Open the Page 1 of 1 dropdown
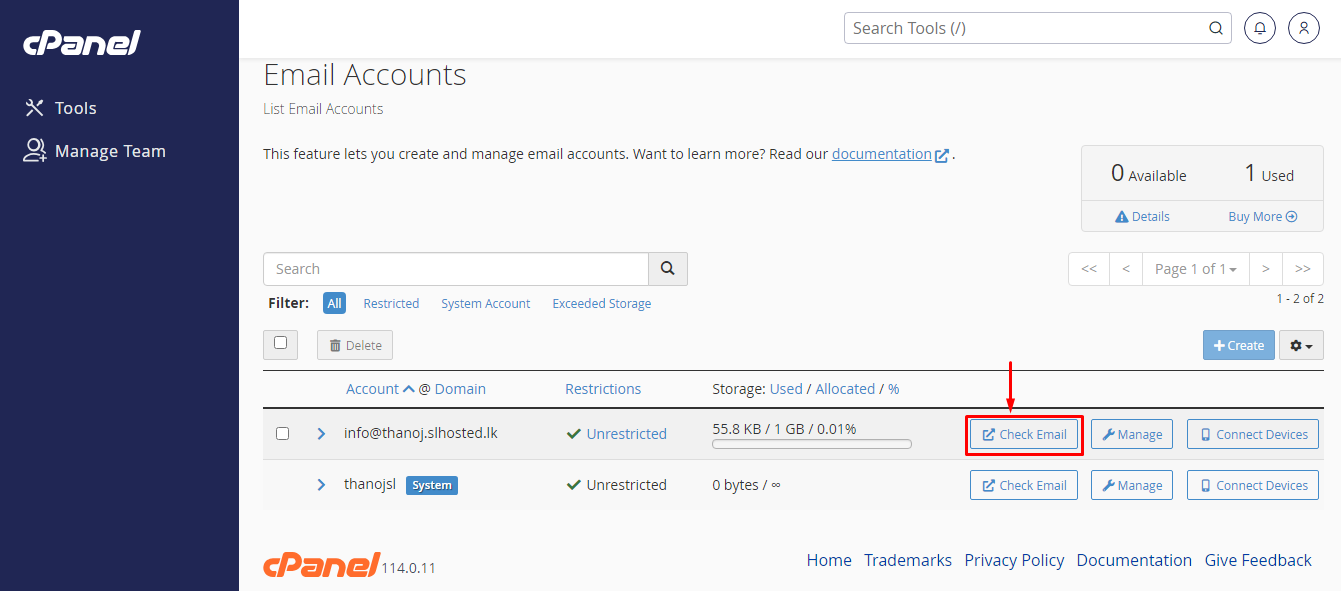 coord(1196,268)
